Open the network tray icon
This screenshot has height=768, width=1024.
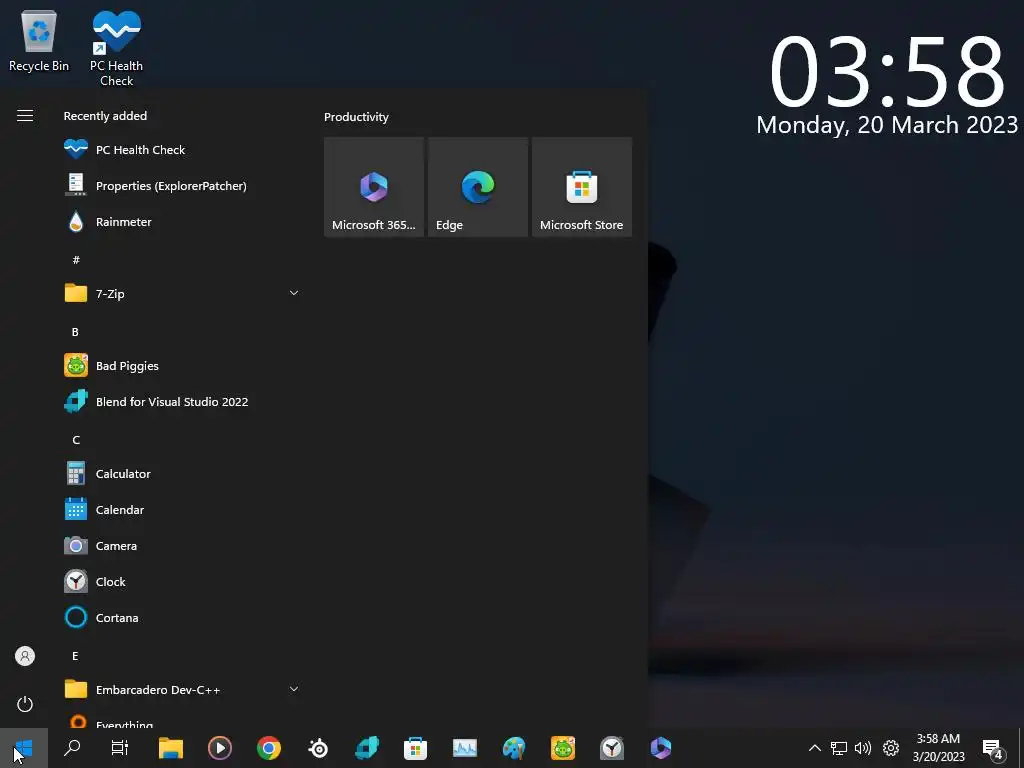coord(839,748)
